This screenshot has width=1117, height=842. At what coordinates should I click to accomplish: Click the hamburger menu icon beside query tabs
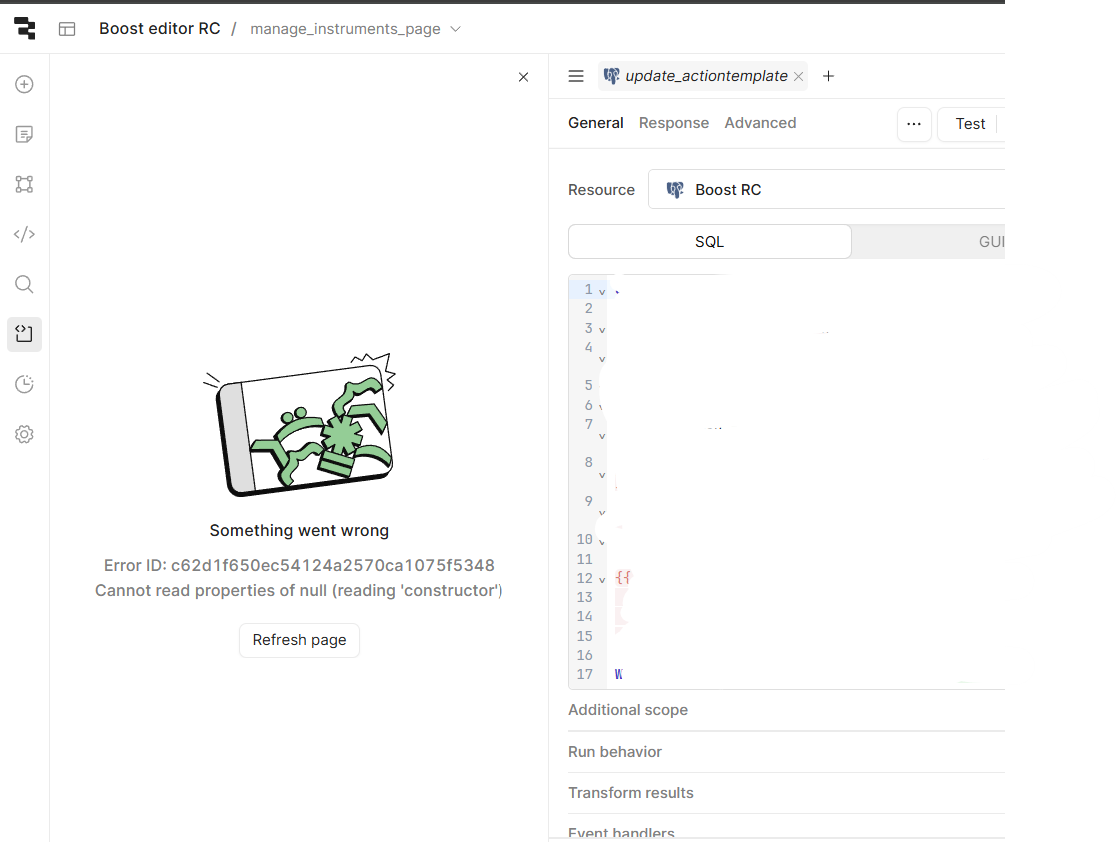point(576,76)
